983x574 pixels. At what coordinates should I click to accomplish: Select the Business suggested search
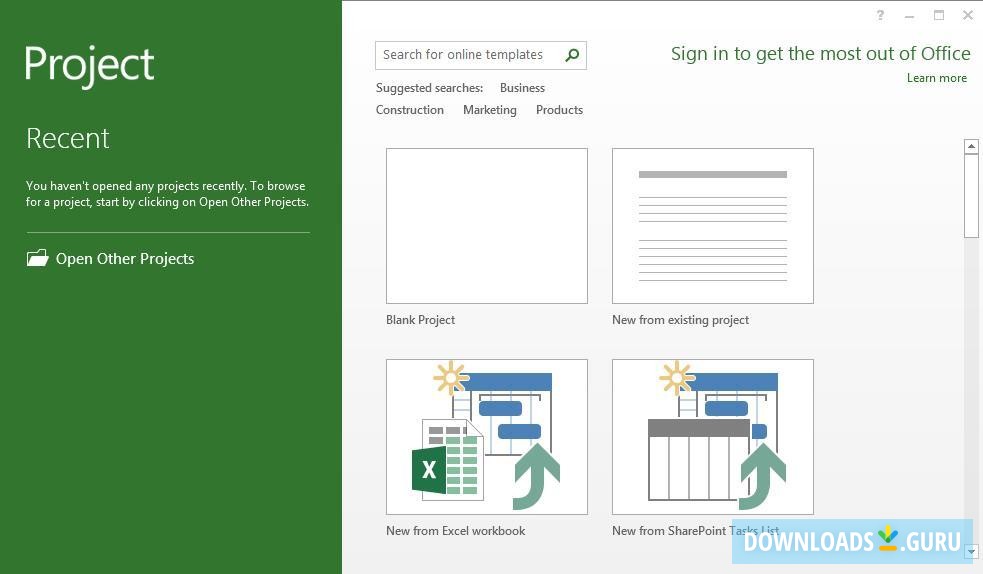point(522,88)
